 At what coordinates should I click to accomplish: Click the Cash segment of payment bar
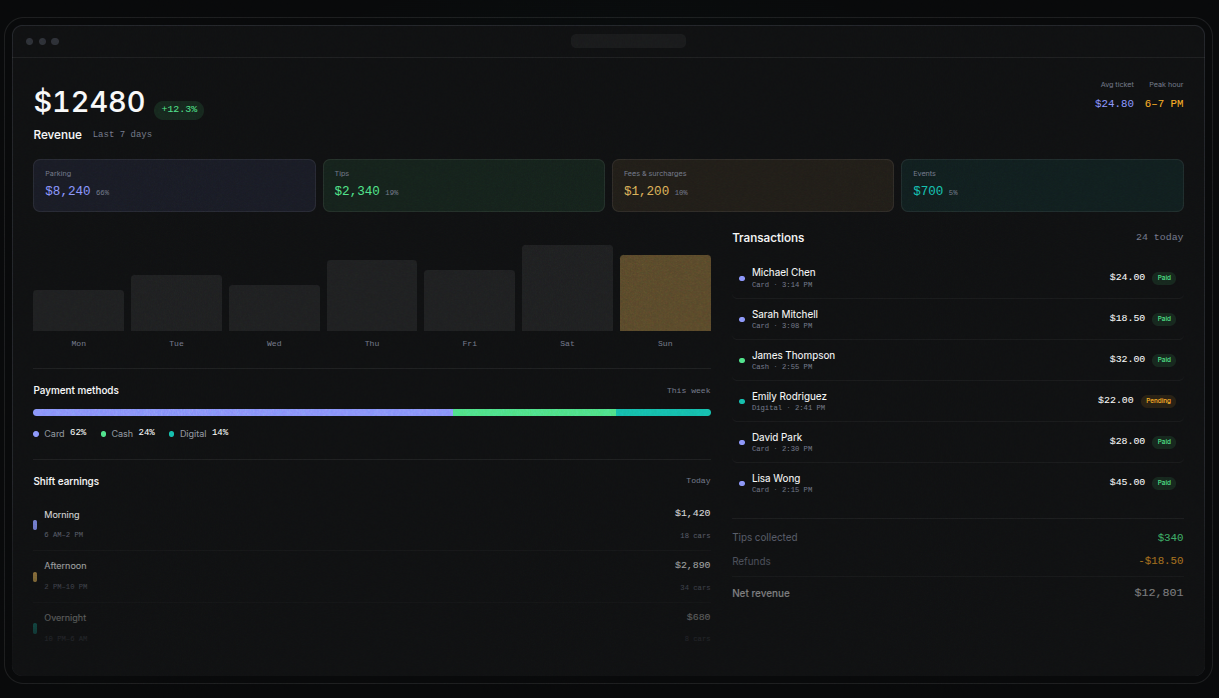click(534, 412)
